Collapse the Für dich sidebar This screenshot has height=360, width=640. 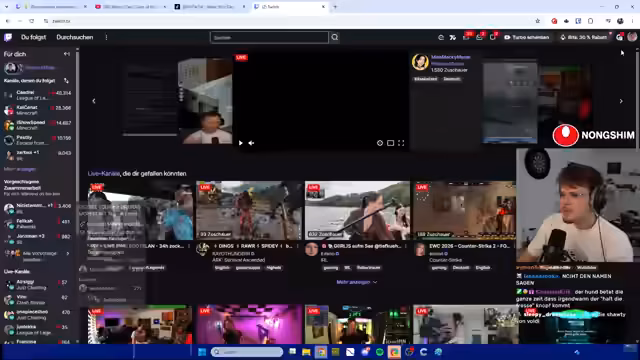coord(67,54)
